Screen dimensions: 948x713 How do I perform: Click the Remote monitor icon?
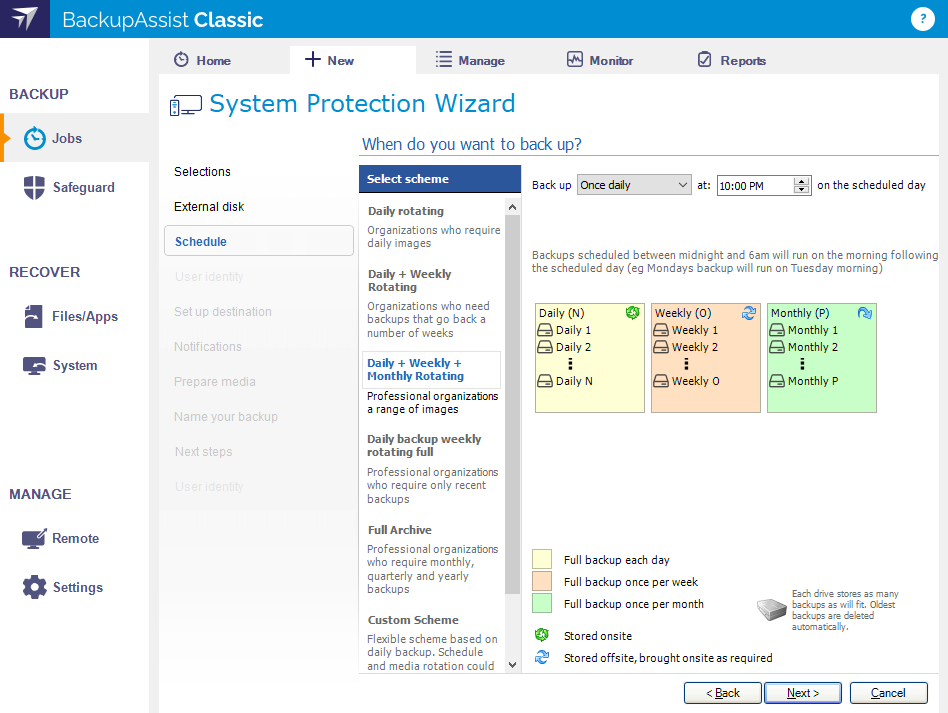point(34,538)
